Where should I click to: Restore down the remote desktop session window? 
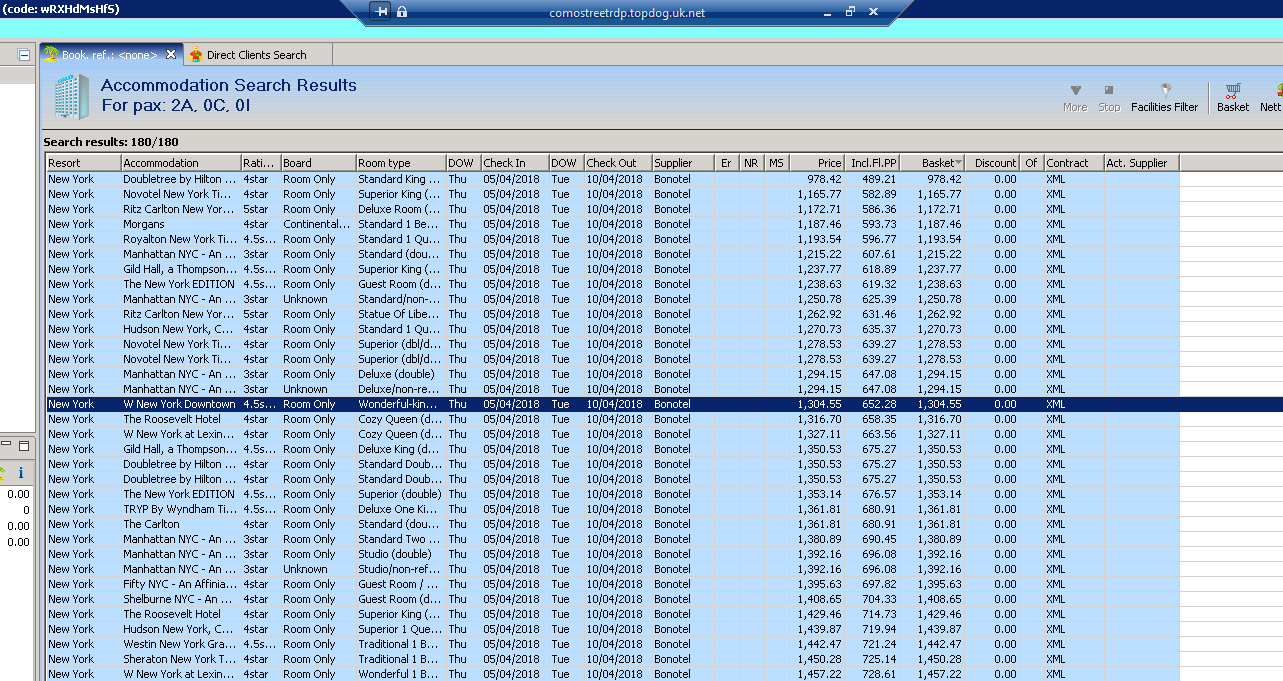point(850,12)
